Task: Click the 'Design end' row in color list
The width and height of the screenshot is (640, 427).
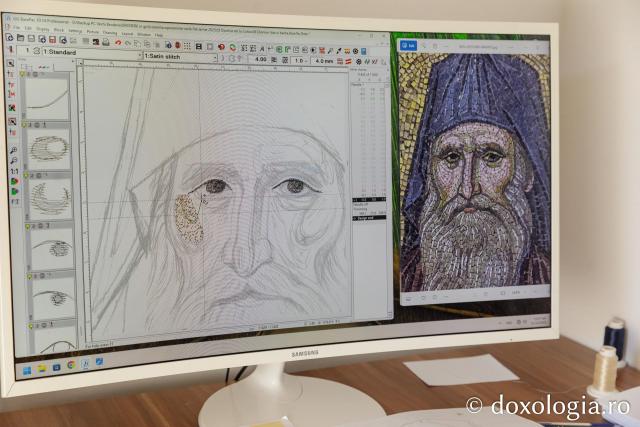Action: coord(369,216)
